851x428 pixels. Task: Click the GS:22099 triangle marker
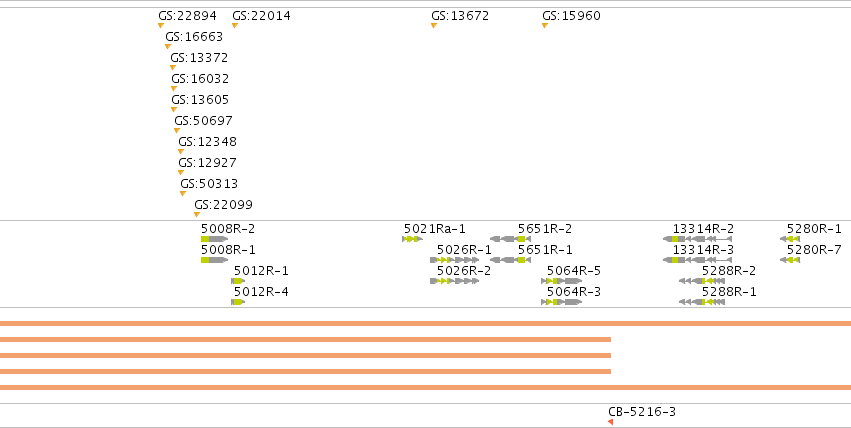tap(197, 215)
